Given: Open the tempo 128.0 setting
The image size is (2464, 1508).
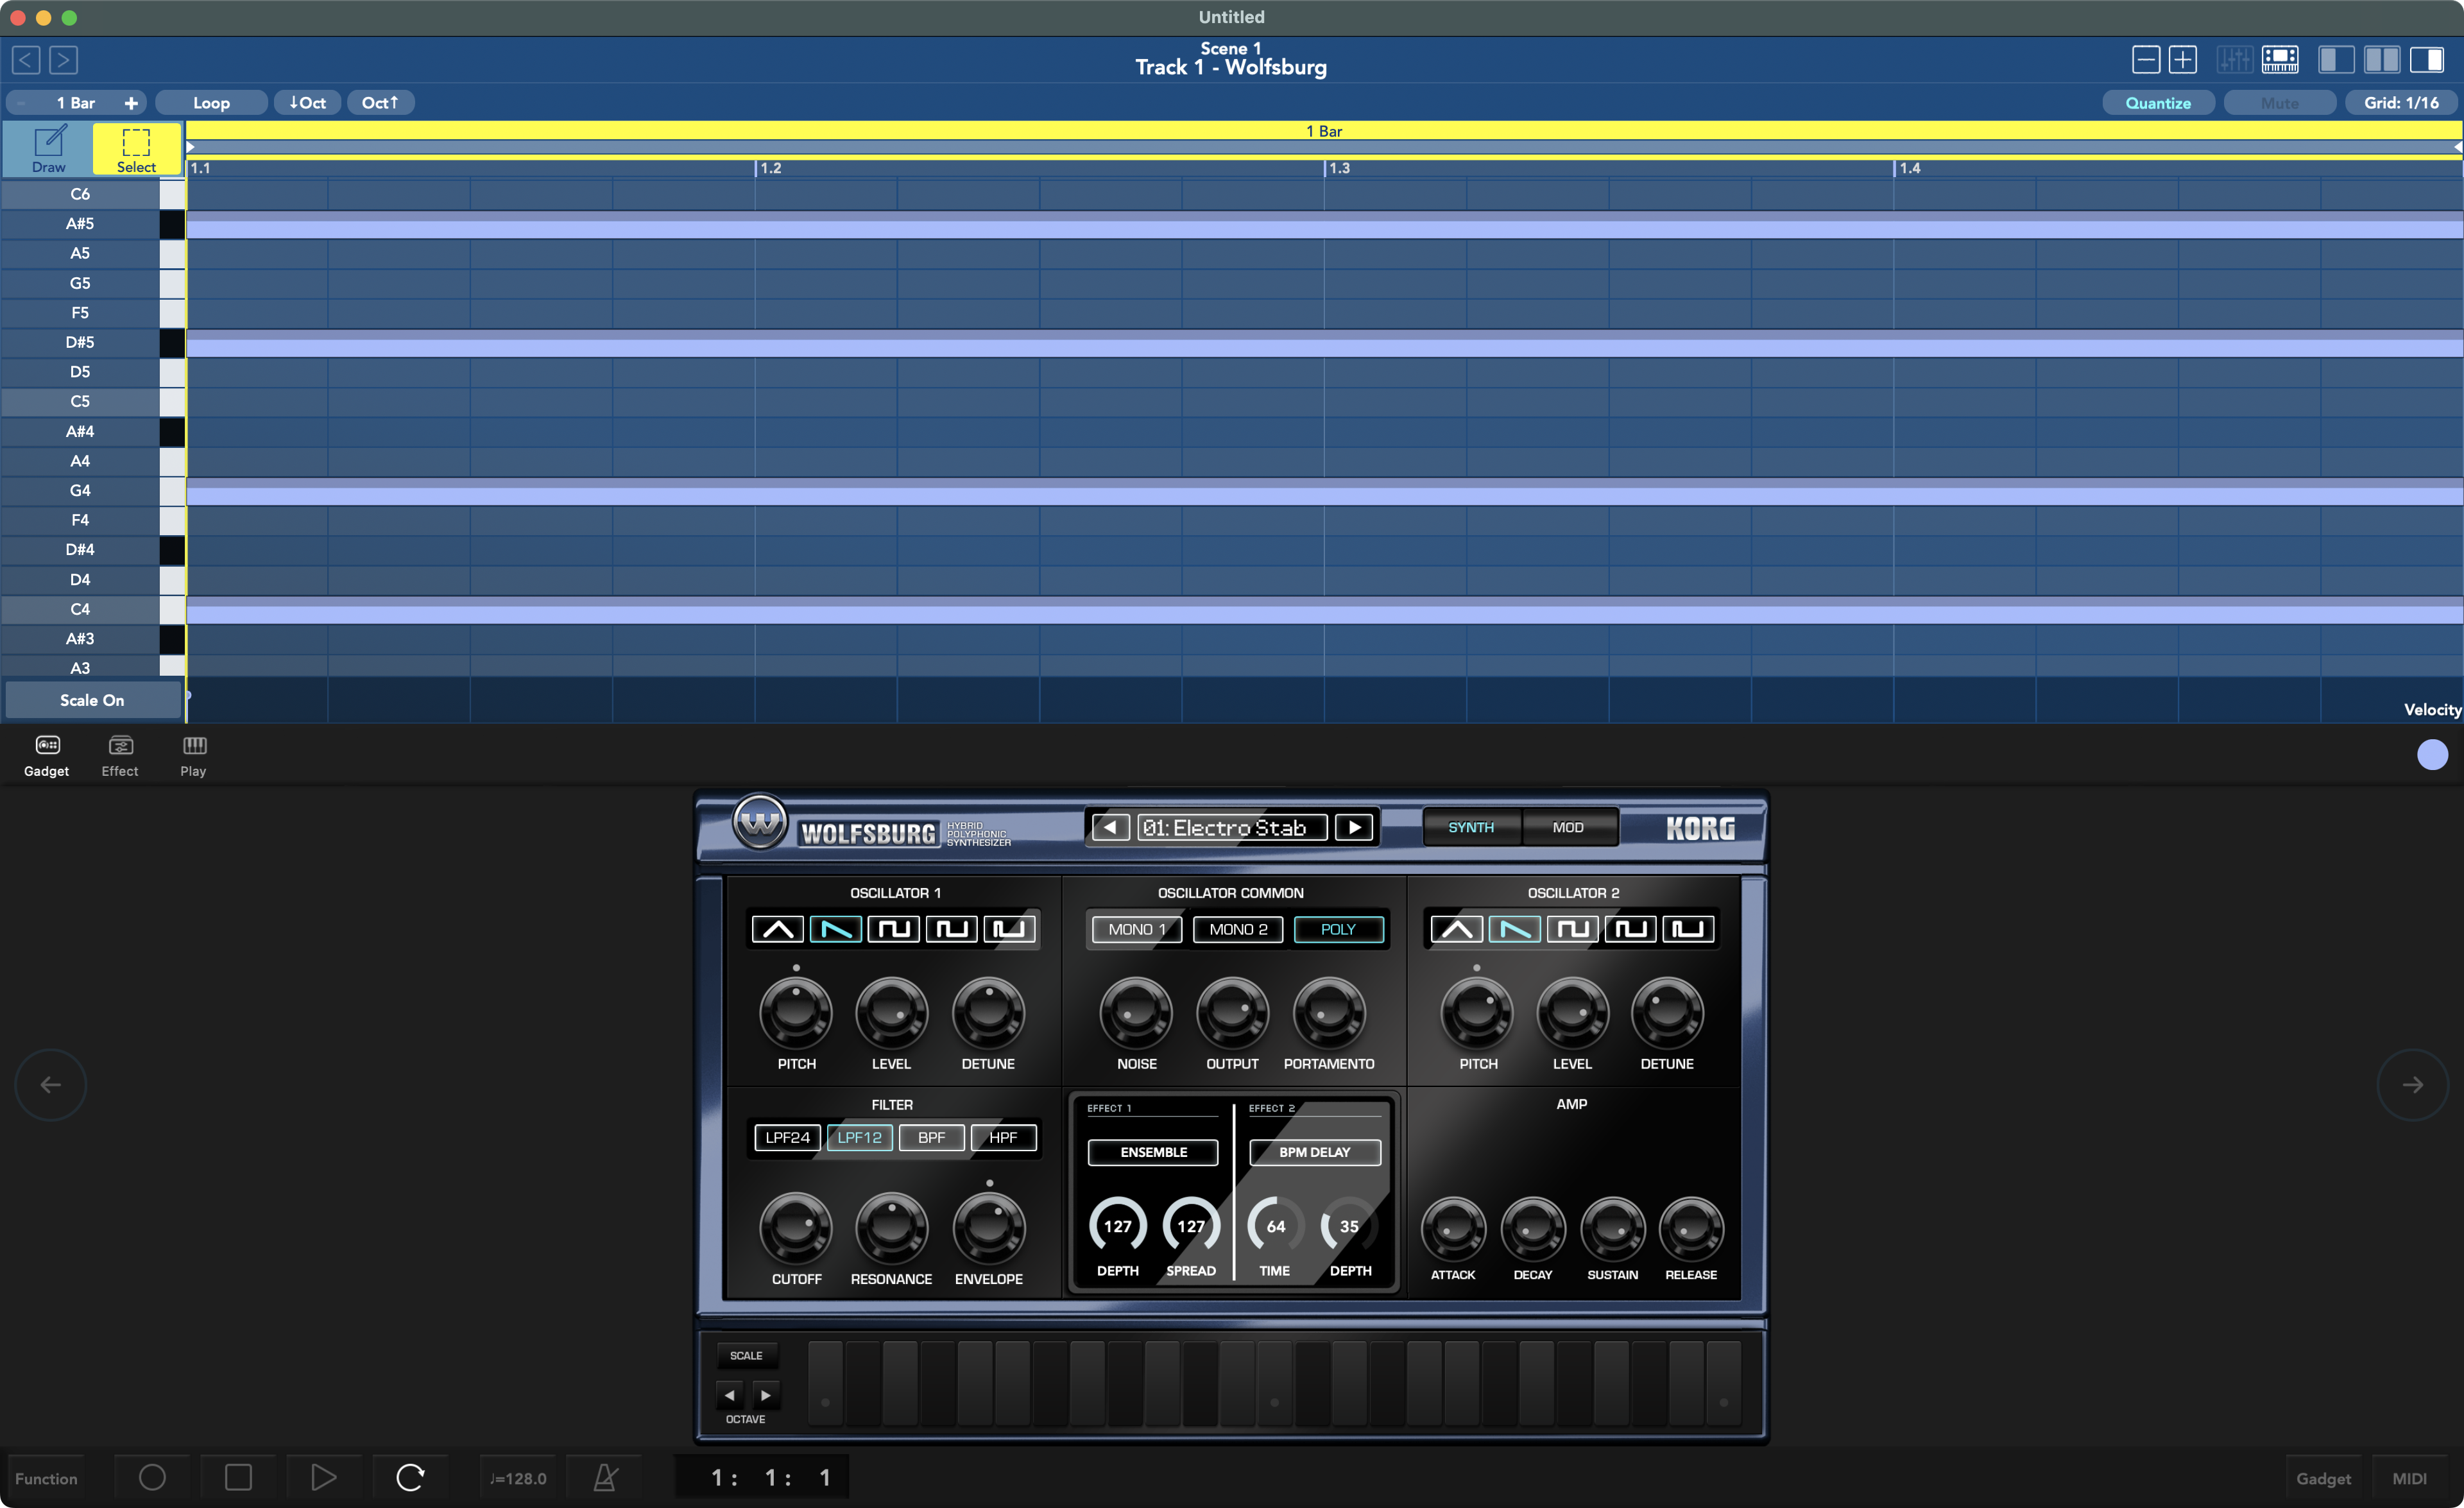Looking at the screenshot, I should tap(518, 1478).
